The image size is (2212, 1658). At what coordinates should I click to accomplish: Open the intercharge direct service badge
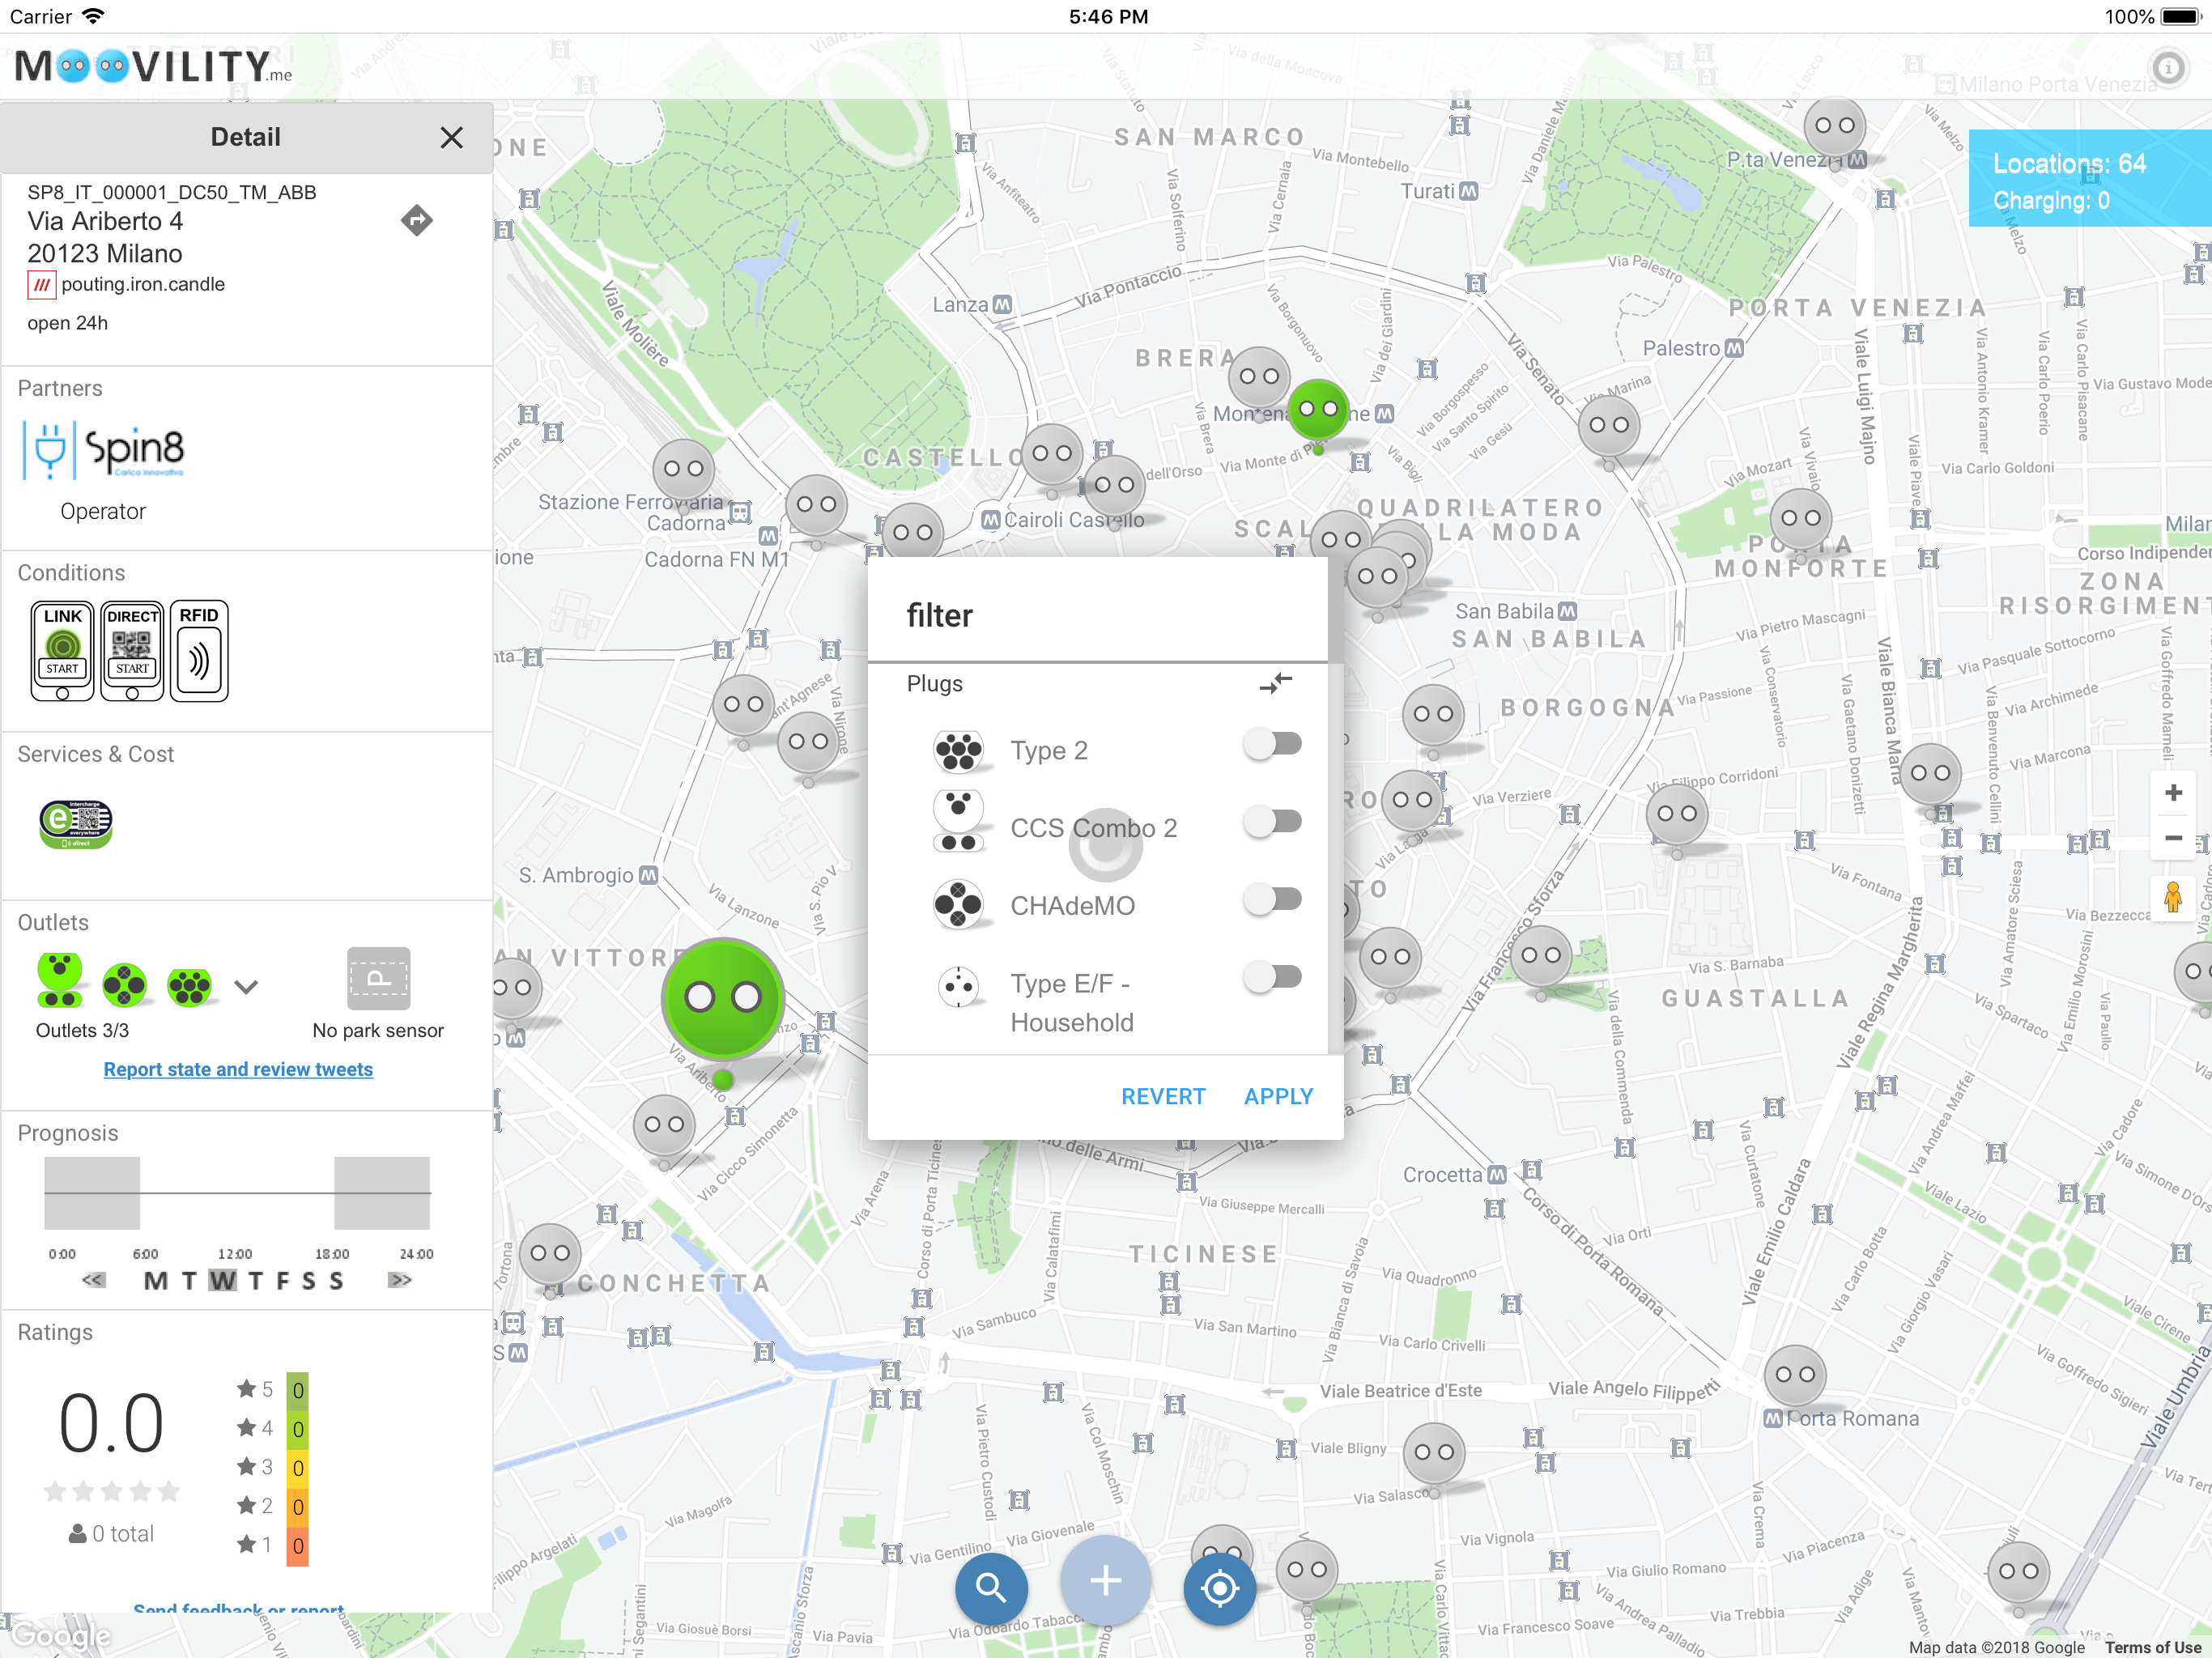pyautogui.click(x=76, y=824)
